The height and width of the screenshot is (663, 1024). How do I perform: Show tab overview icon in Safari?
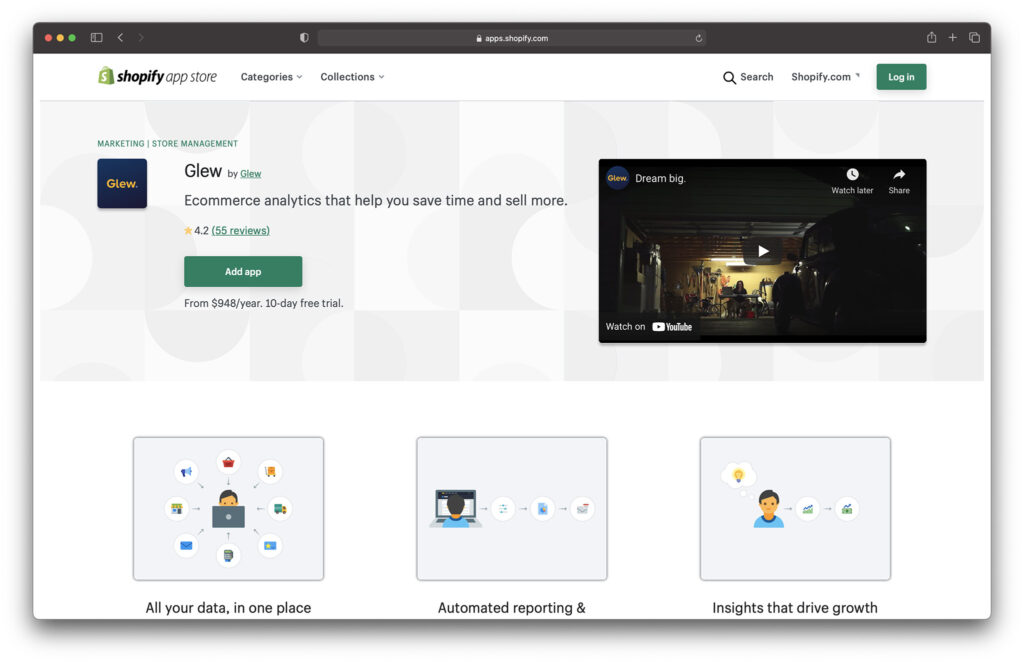[974, 38]
